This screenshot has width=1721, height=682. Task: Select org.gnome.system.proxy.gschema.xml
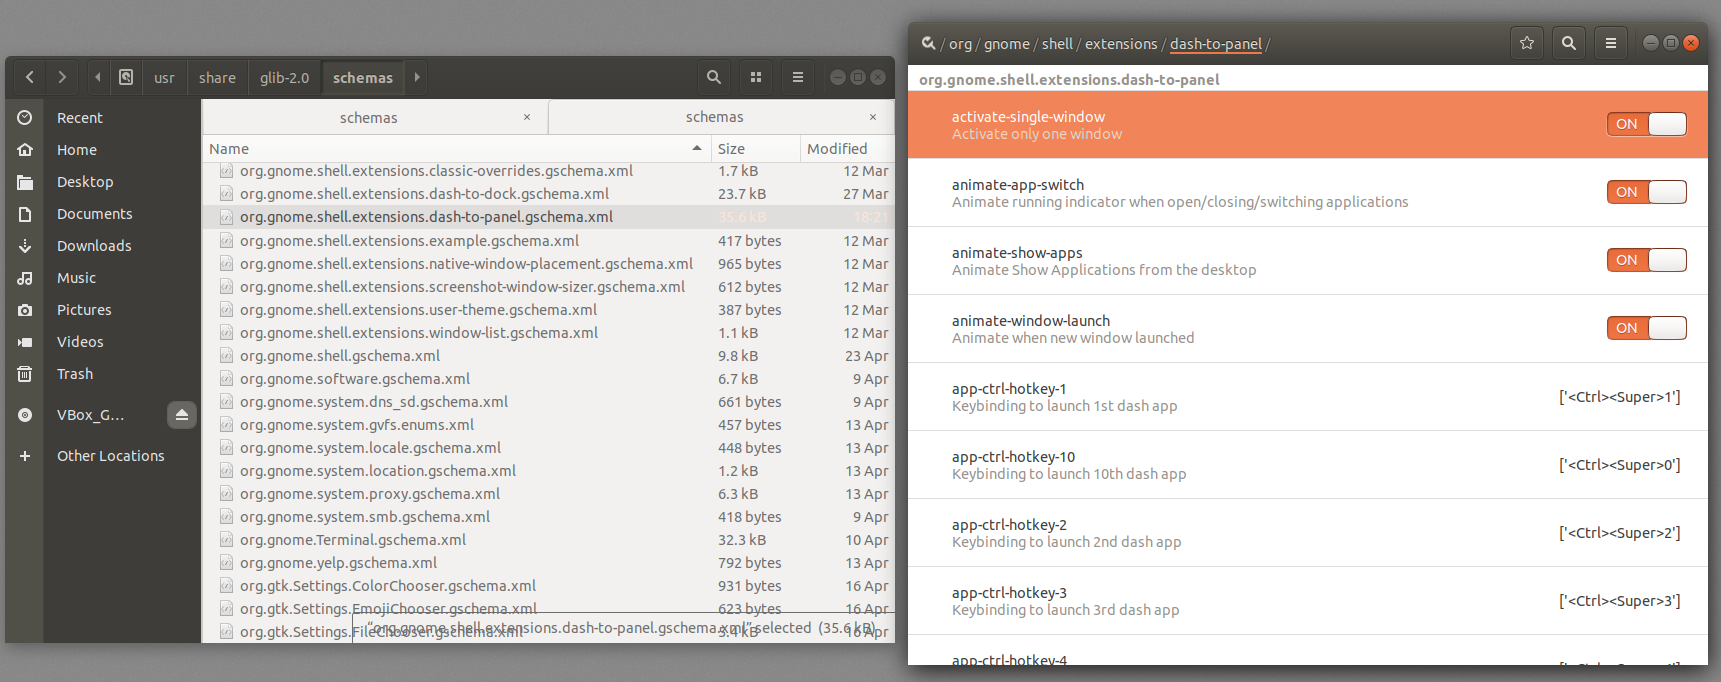coord(548,494)
